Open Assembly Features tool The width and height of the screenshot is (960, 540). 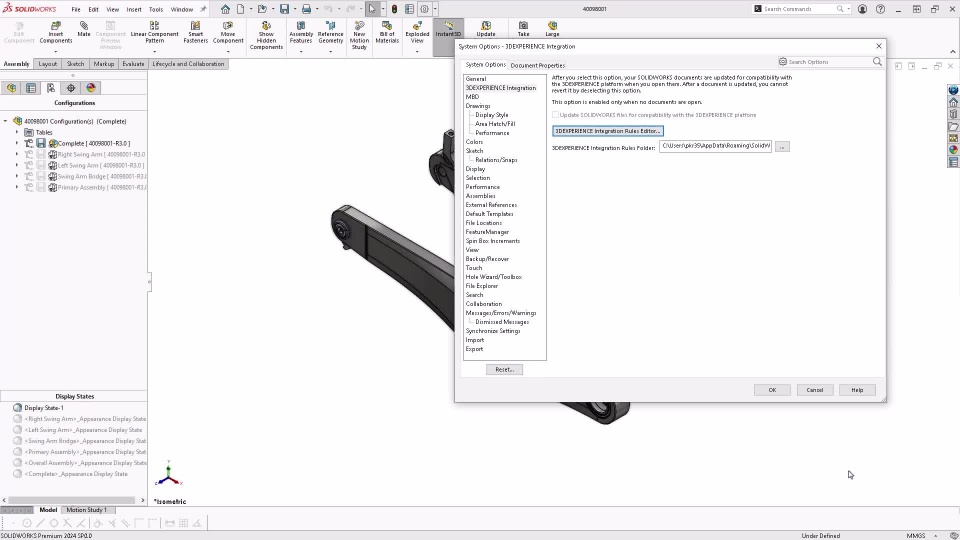(x=301, y=32)
